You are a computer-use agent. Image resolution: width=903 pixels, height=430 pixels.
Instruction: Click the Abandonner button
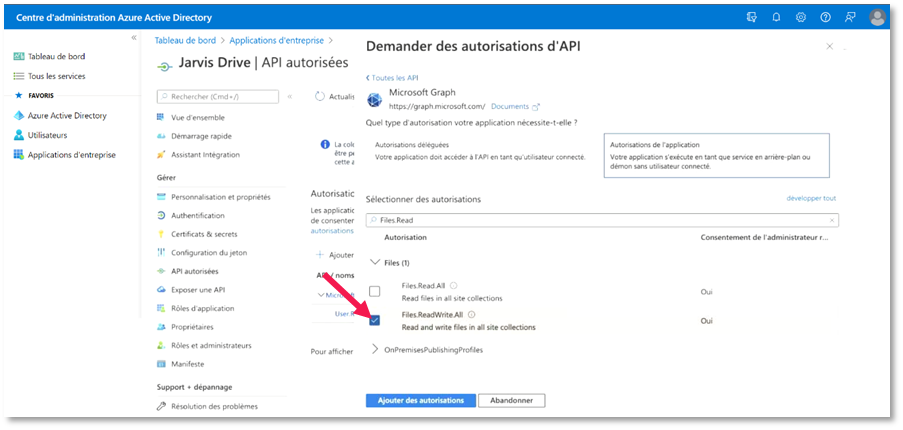pos(511,400)
